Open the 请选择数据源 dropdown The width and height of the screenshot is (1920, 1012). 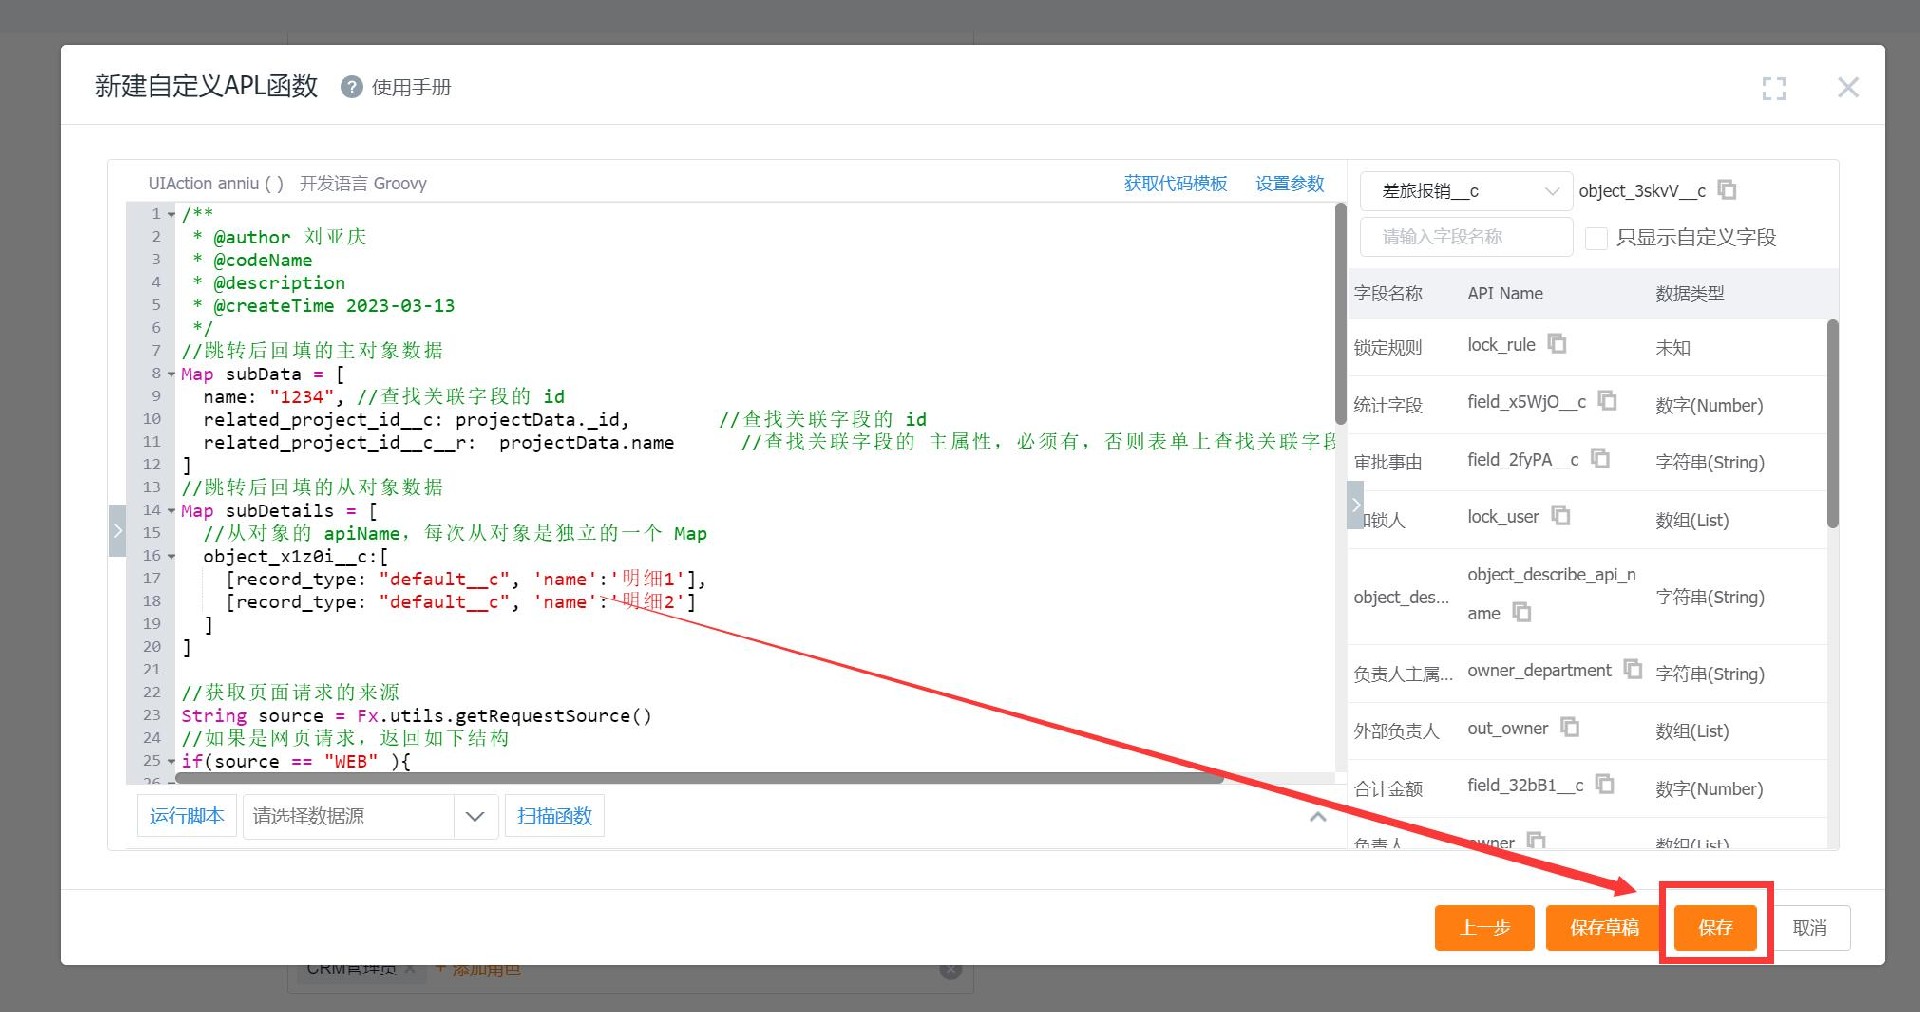coord(370,816)
